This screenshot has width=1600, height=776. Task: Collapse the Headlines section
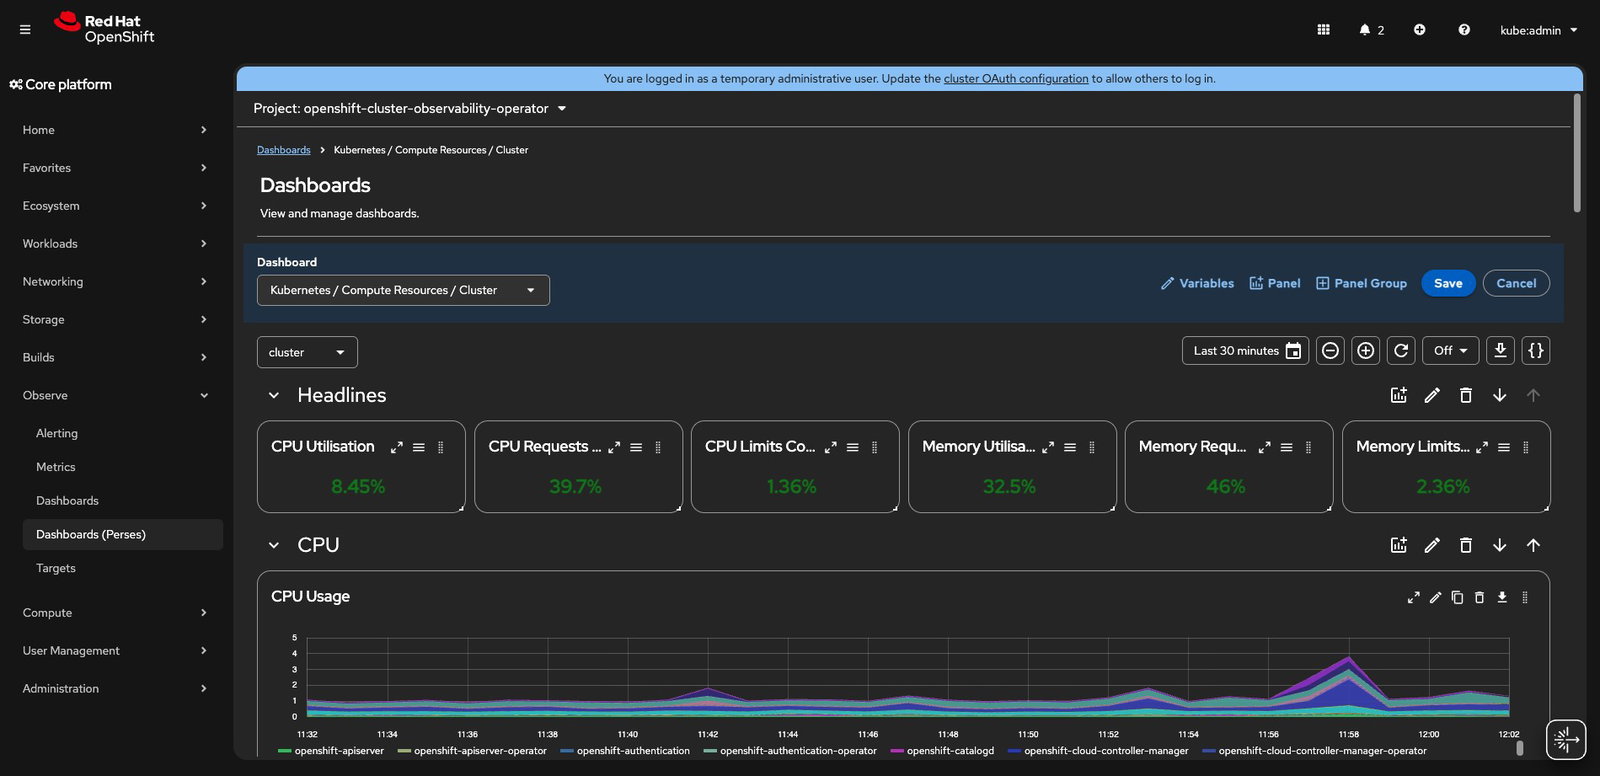273,395
